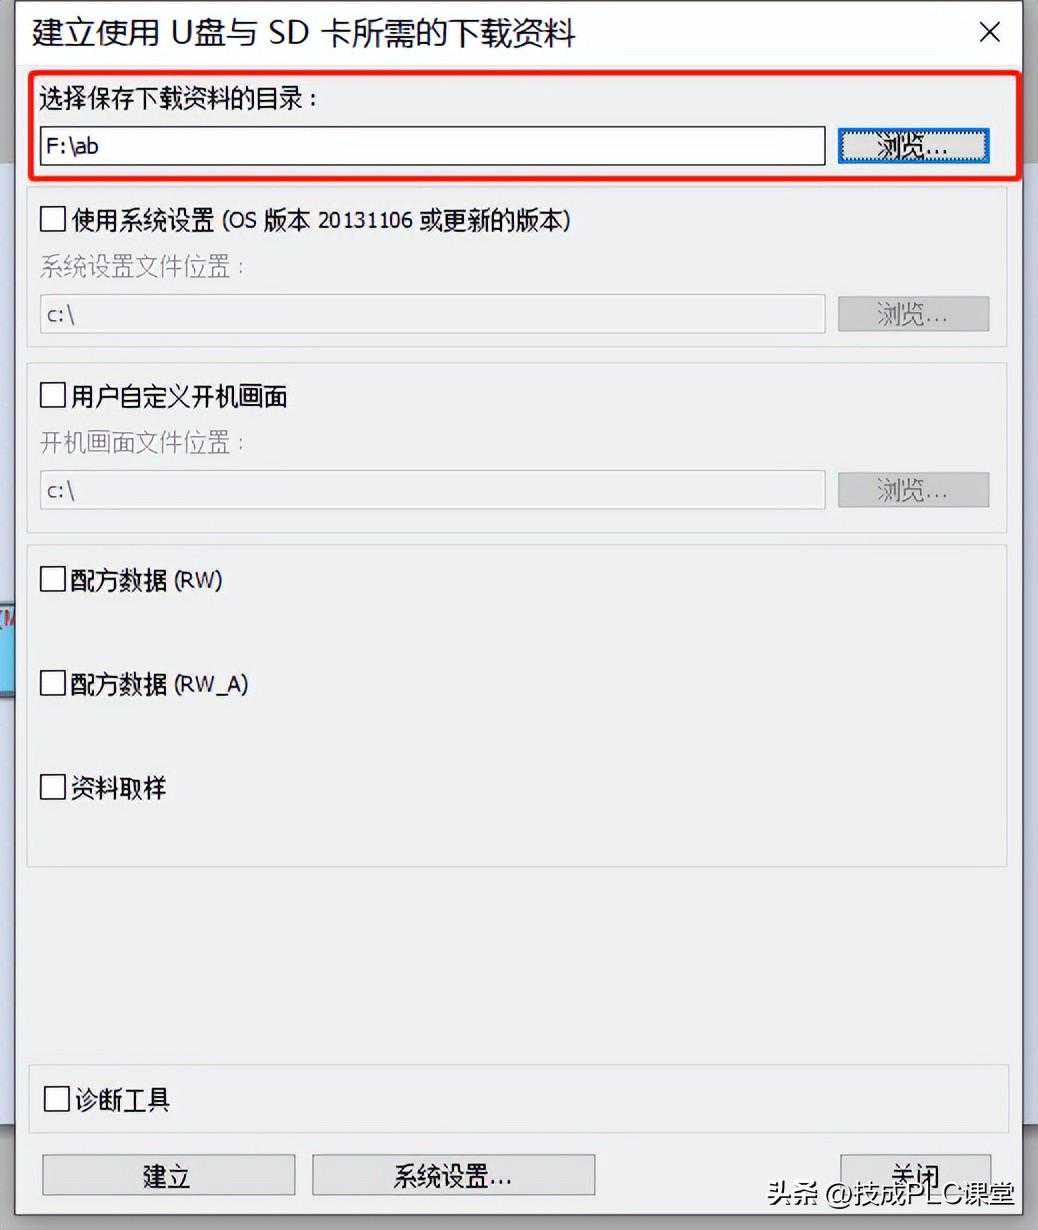
Task: Click the 建立 button
Action: coord(168,1175)
